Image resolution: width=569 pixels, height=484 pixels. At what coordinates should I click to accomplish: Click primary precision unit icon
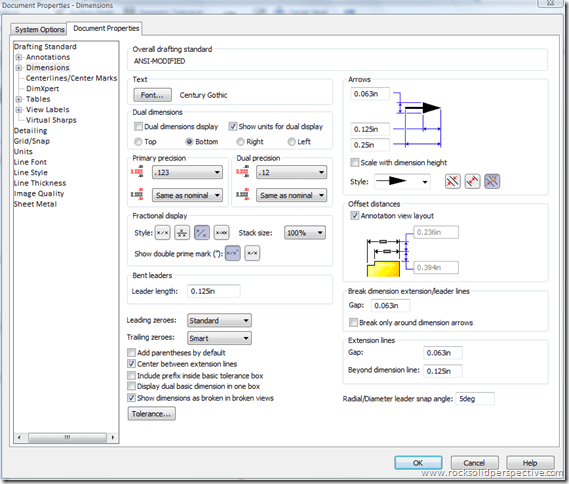pyautogui.click(x=137, y=171)
